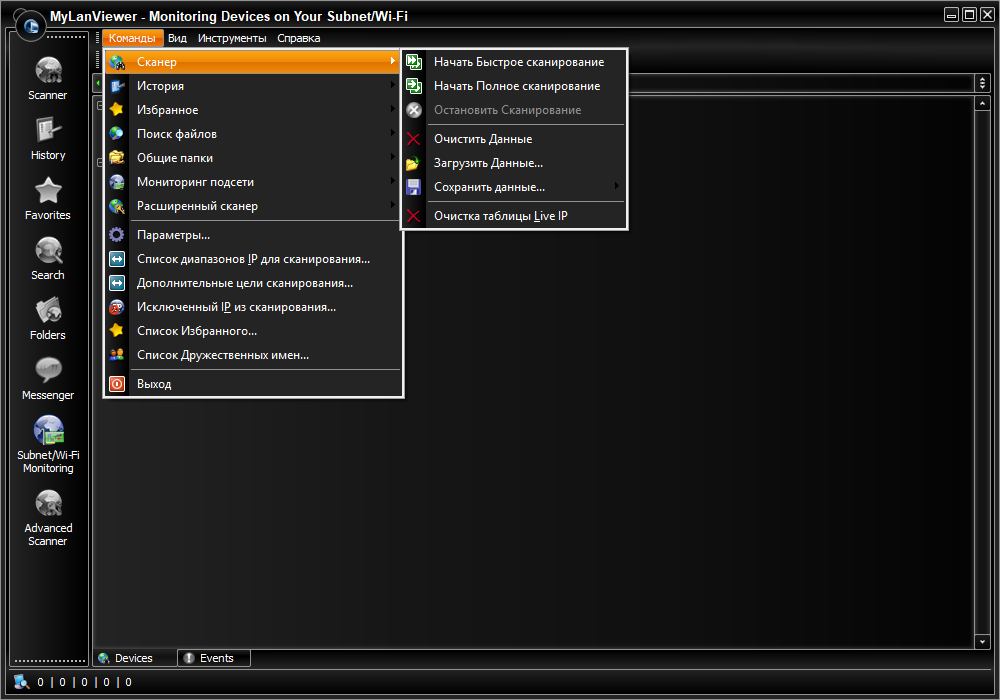
Task: Open the Команды menu
Action: coord(132,38)
